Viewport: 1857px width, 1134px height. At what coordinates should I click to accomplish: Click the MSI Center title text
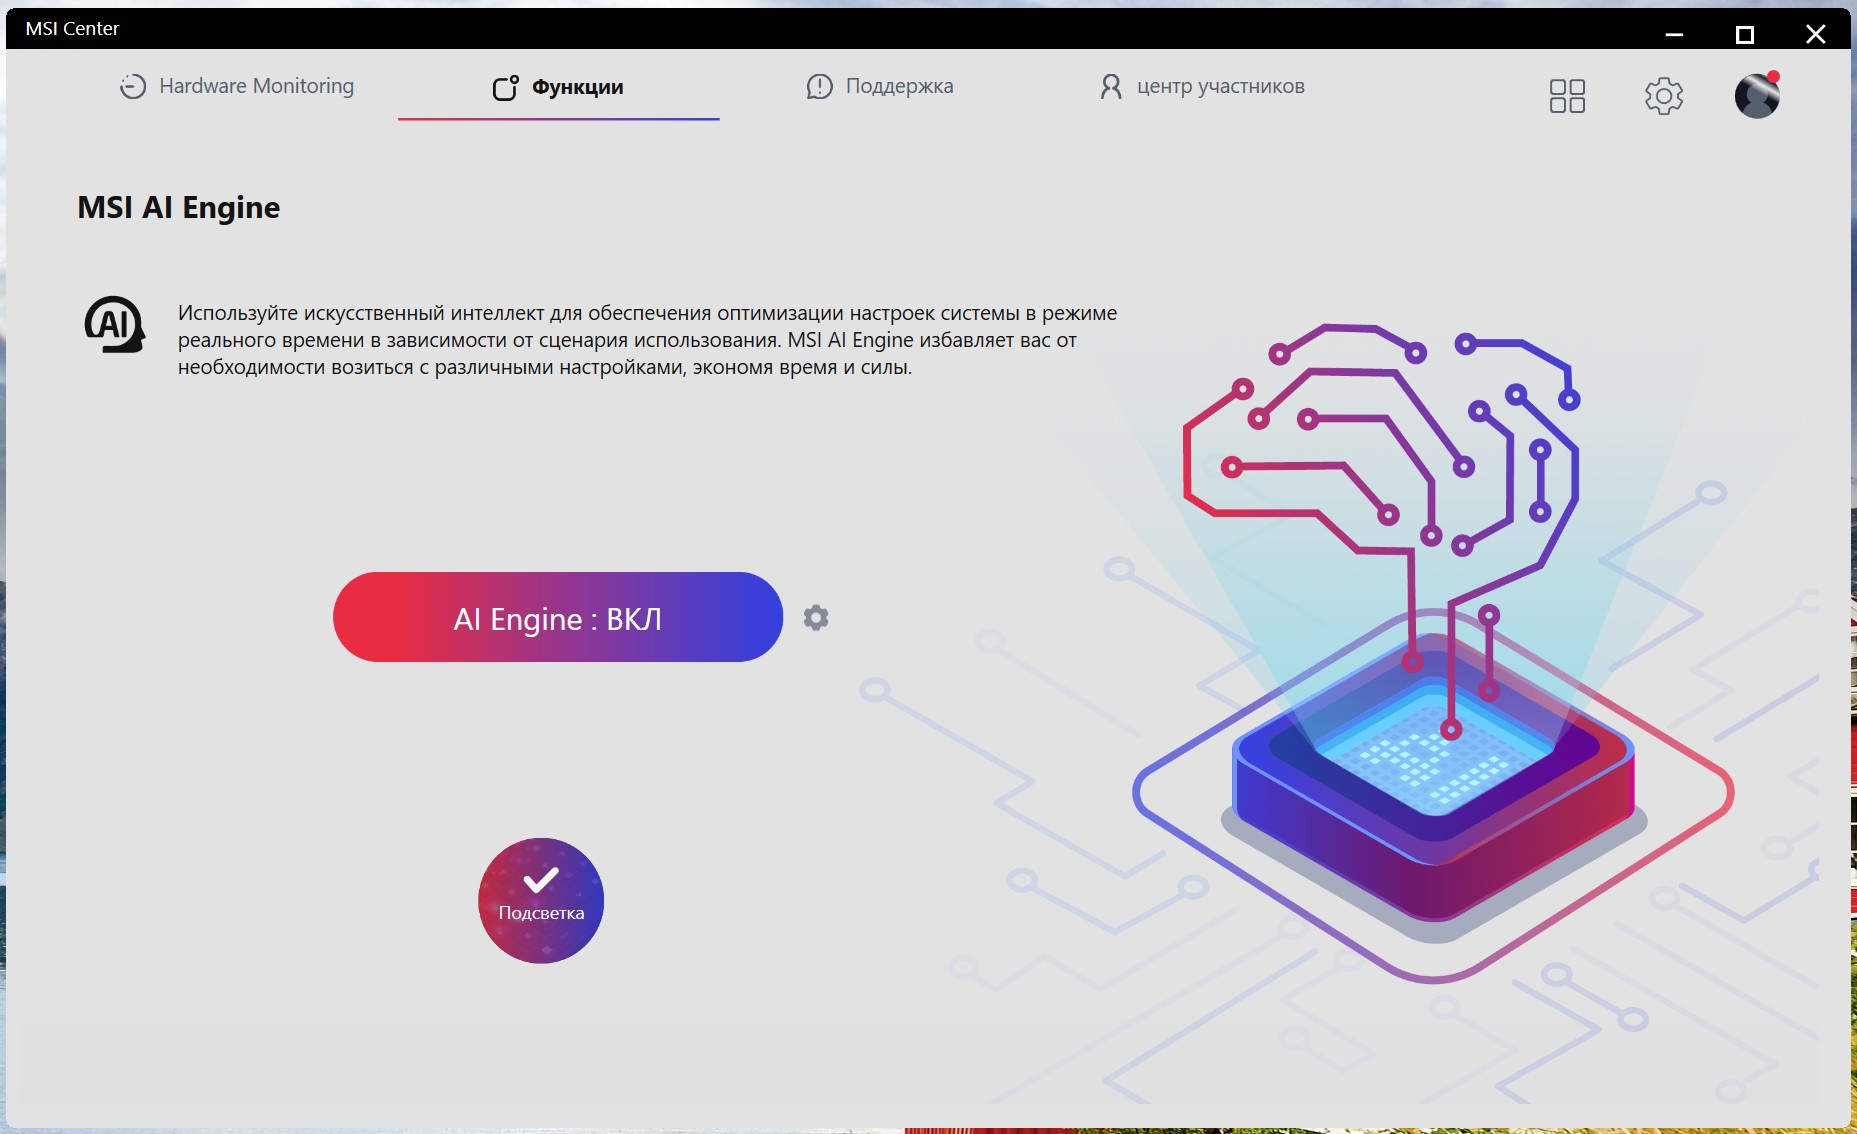[x=72, y=29]
